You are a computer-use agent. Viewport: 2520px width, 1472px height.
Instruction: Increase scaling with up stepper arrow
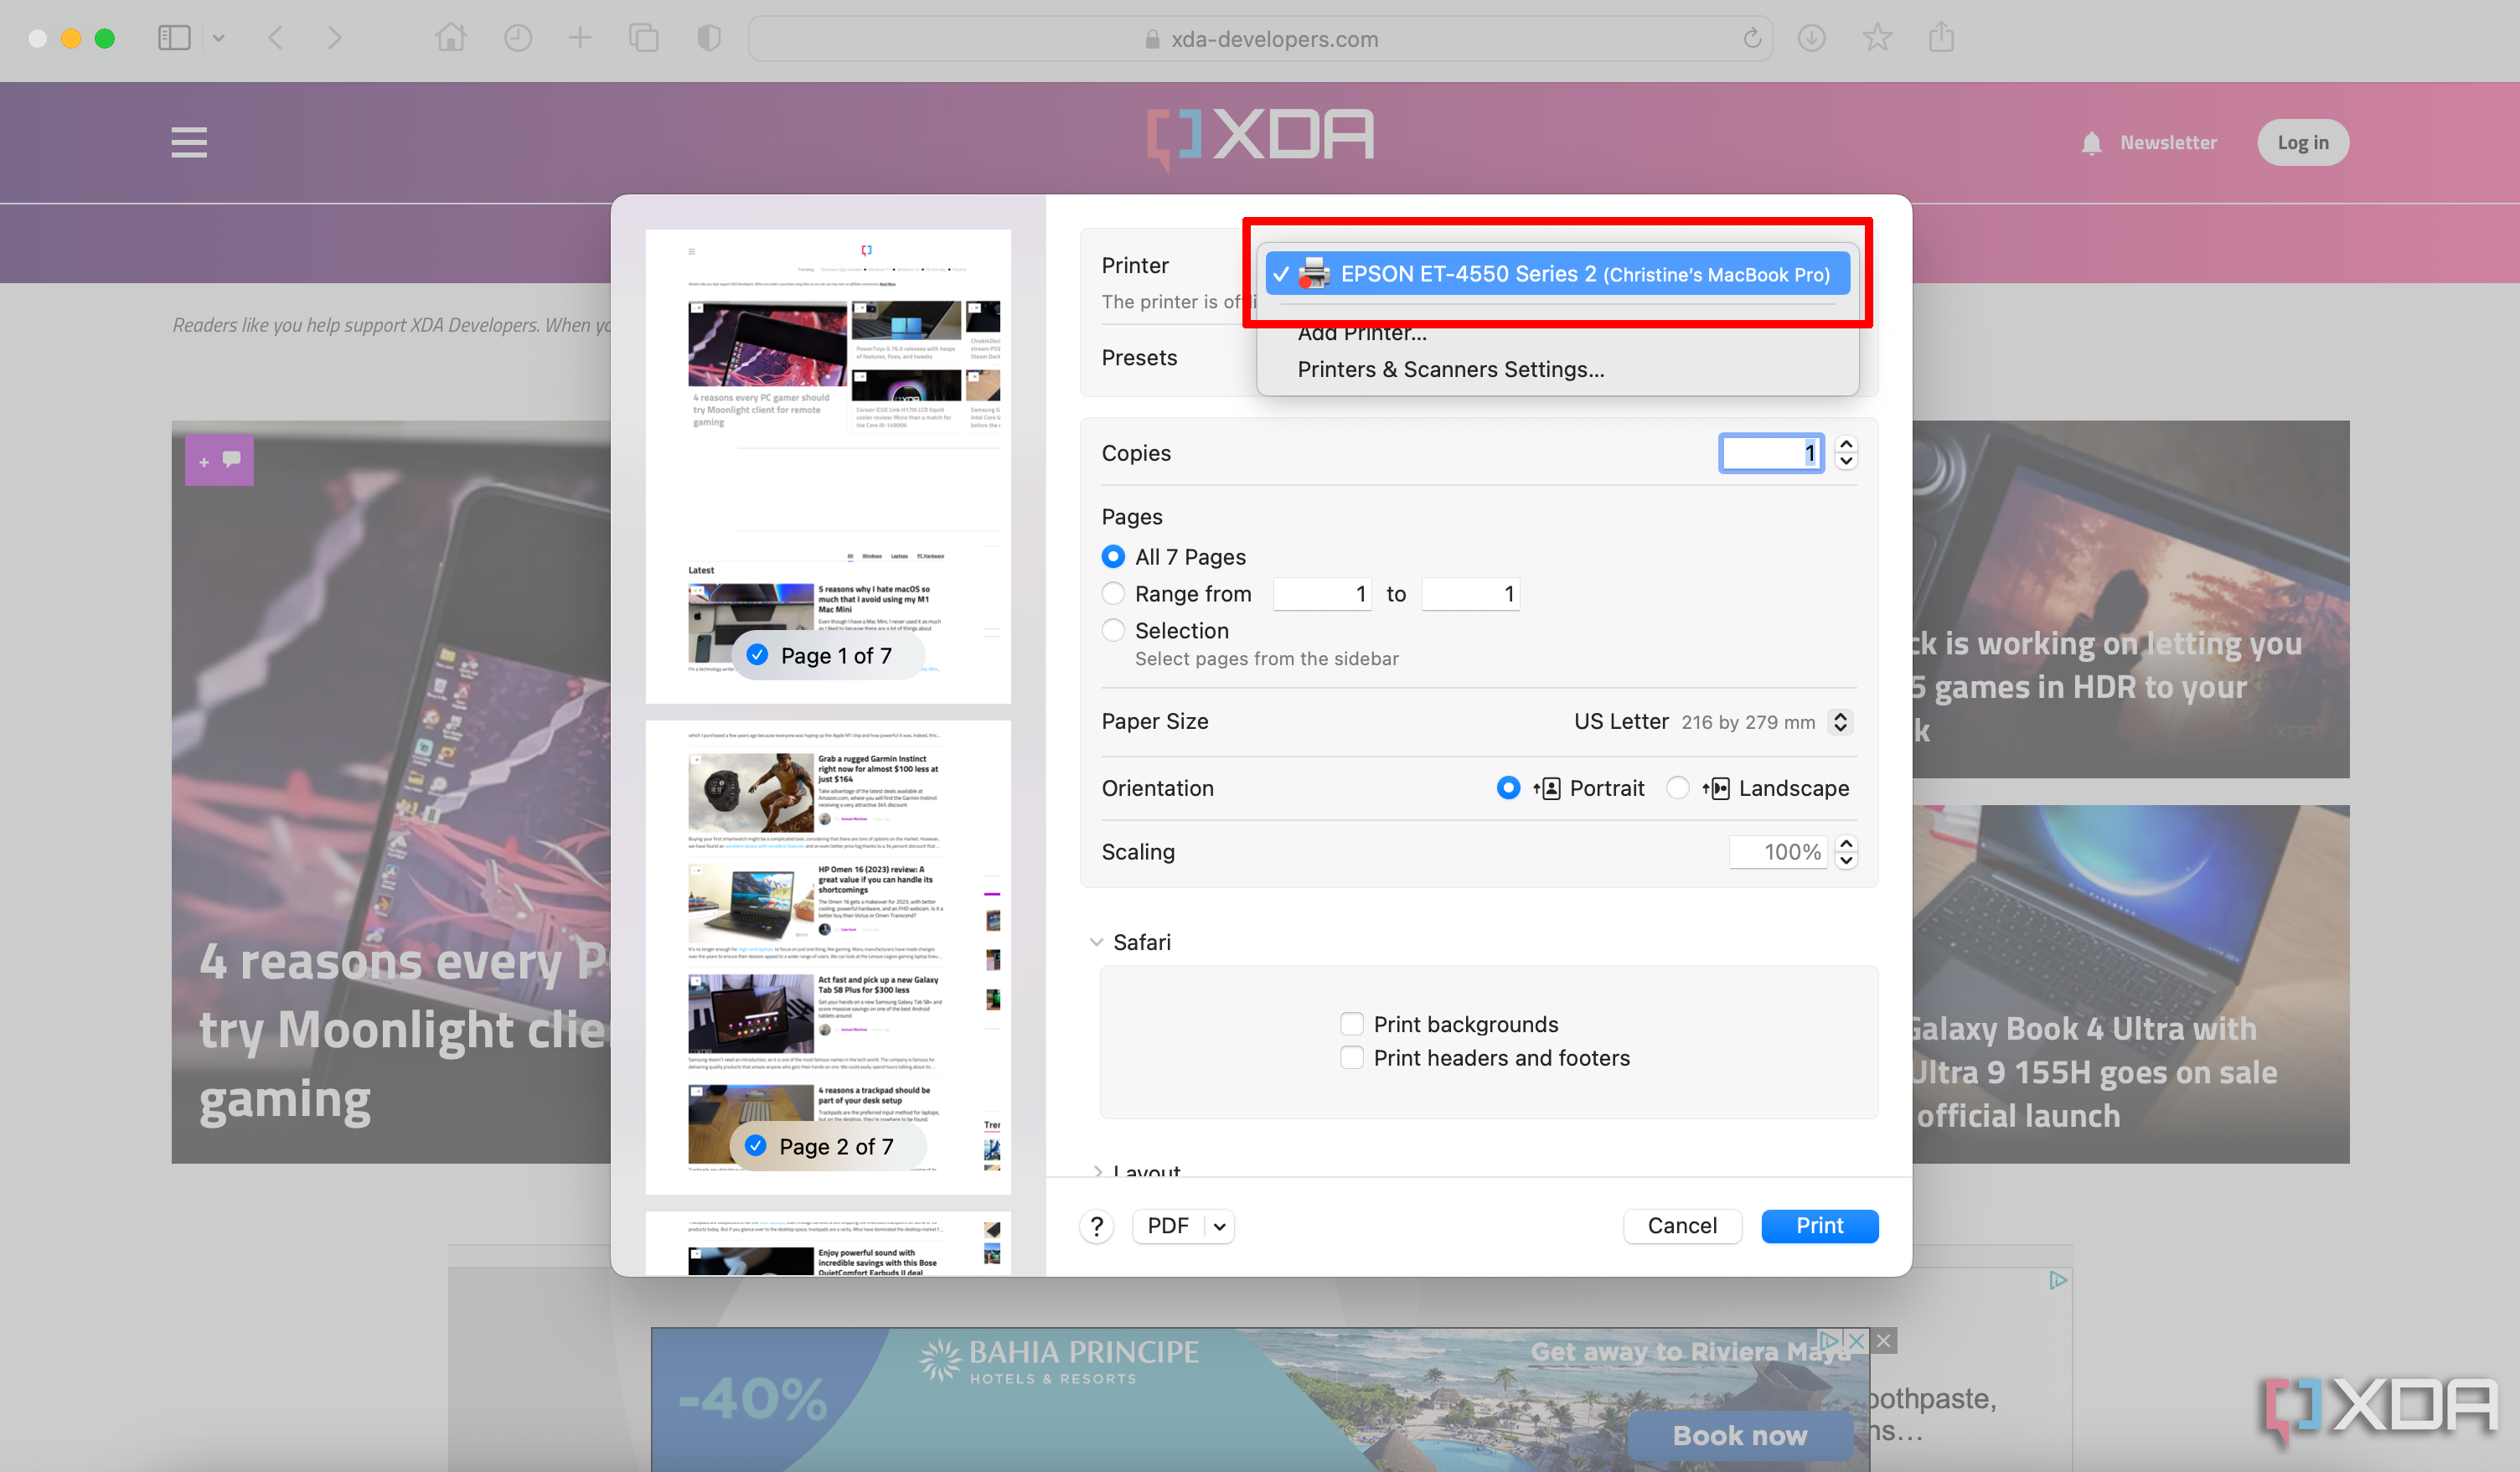[1845, 843]
